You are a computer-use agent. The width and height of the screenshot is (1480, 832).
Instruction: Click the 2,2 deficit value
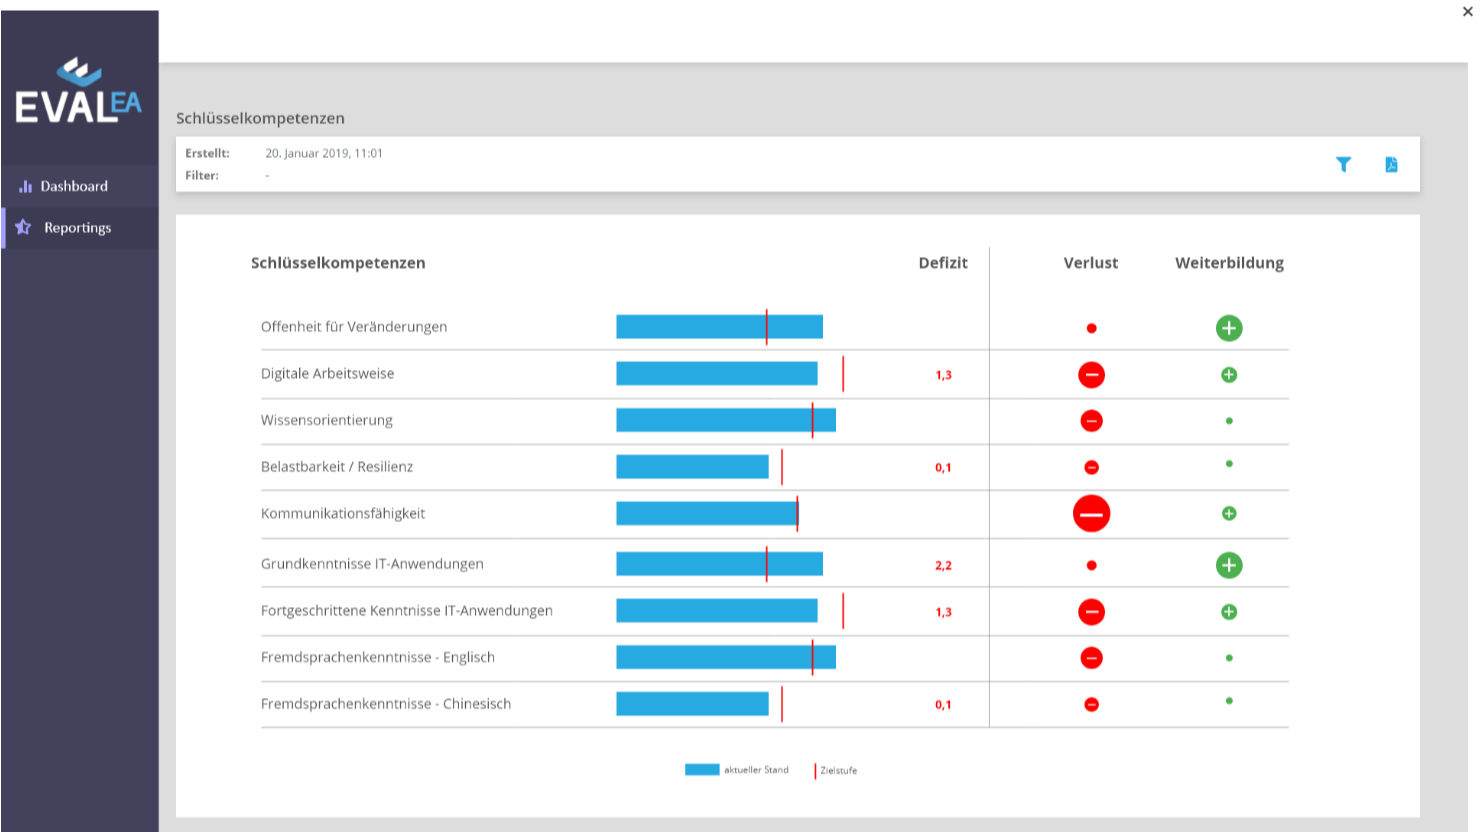point(943,565)
